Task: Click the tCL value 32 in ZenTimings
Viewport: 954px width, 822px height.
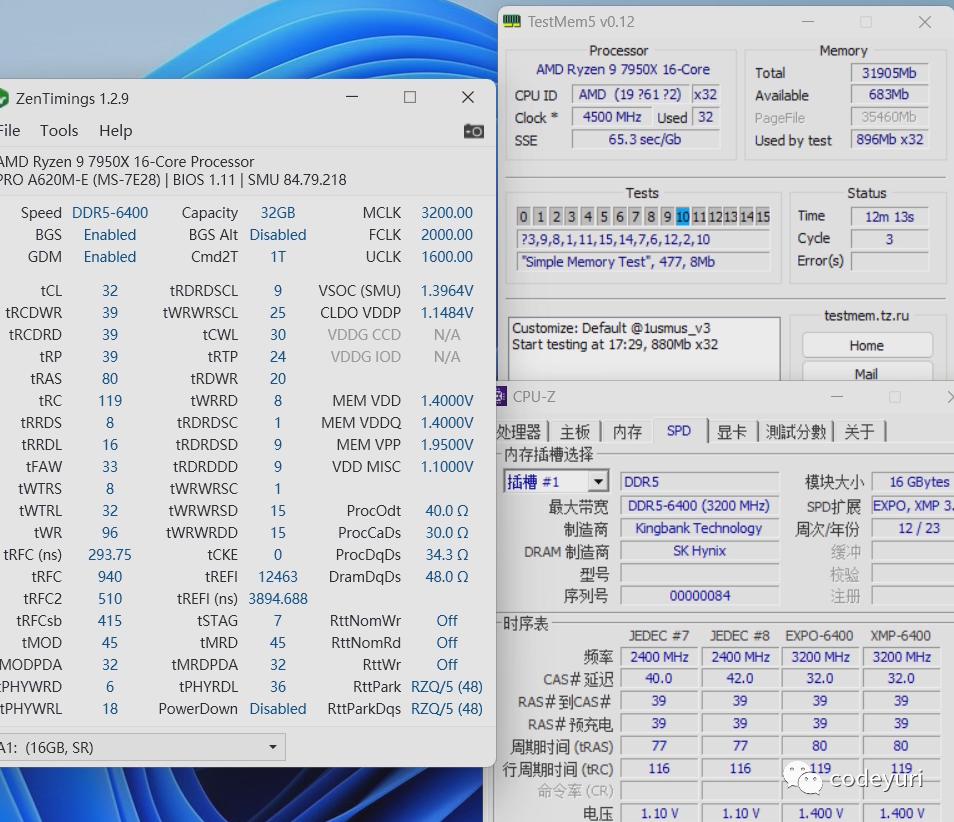Action: (110, 291)
